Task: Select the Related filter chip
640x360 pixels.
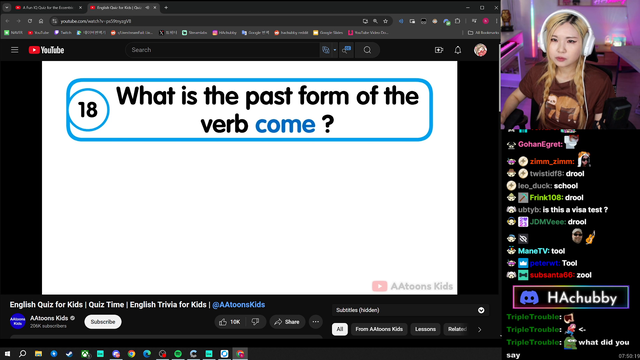Action: [x=457, y=329]
